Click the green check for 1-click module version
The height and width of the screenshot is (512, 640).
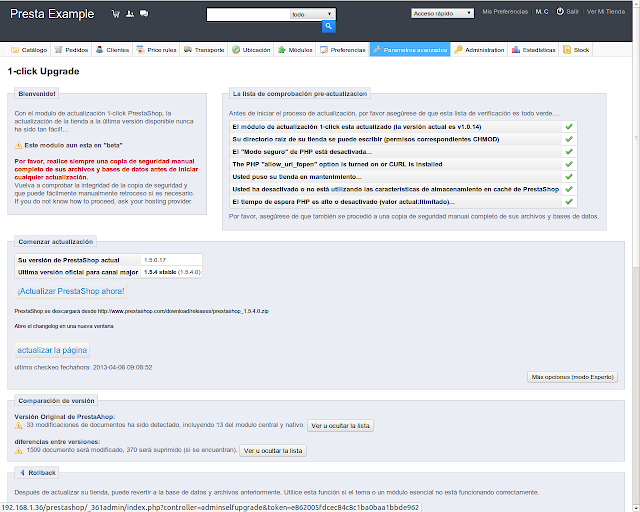[x=569, y=127]
